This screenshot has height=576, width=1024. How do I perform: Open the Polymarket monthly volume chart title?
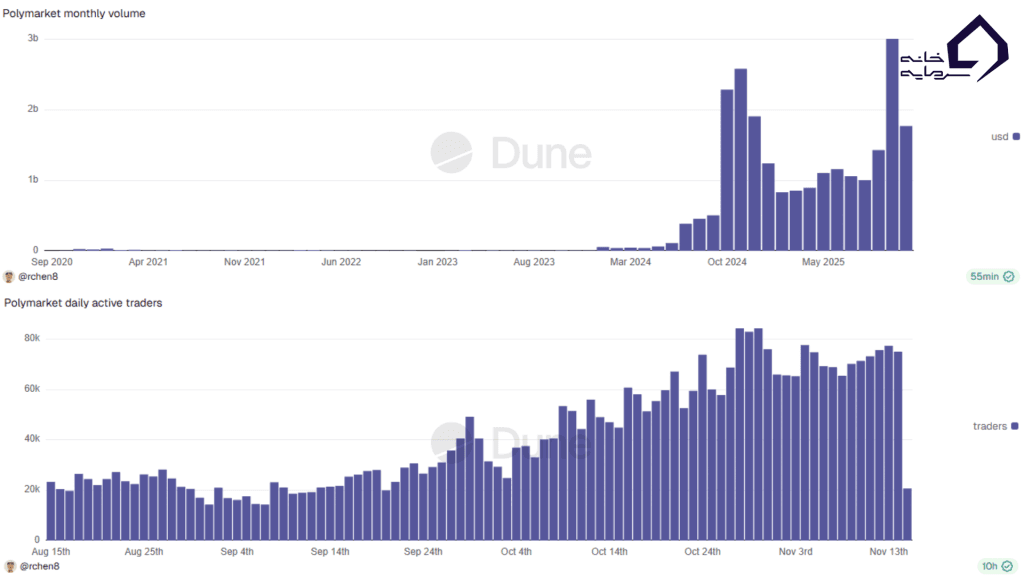coord(74,14)
